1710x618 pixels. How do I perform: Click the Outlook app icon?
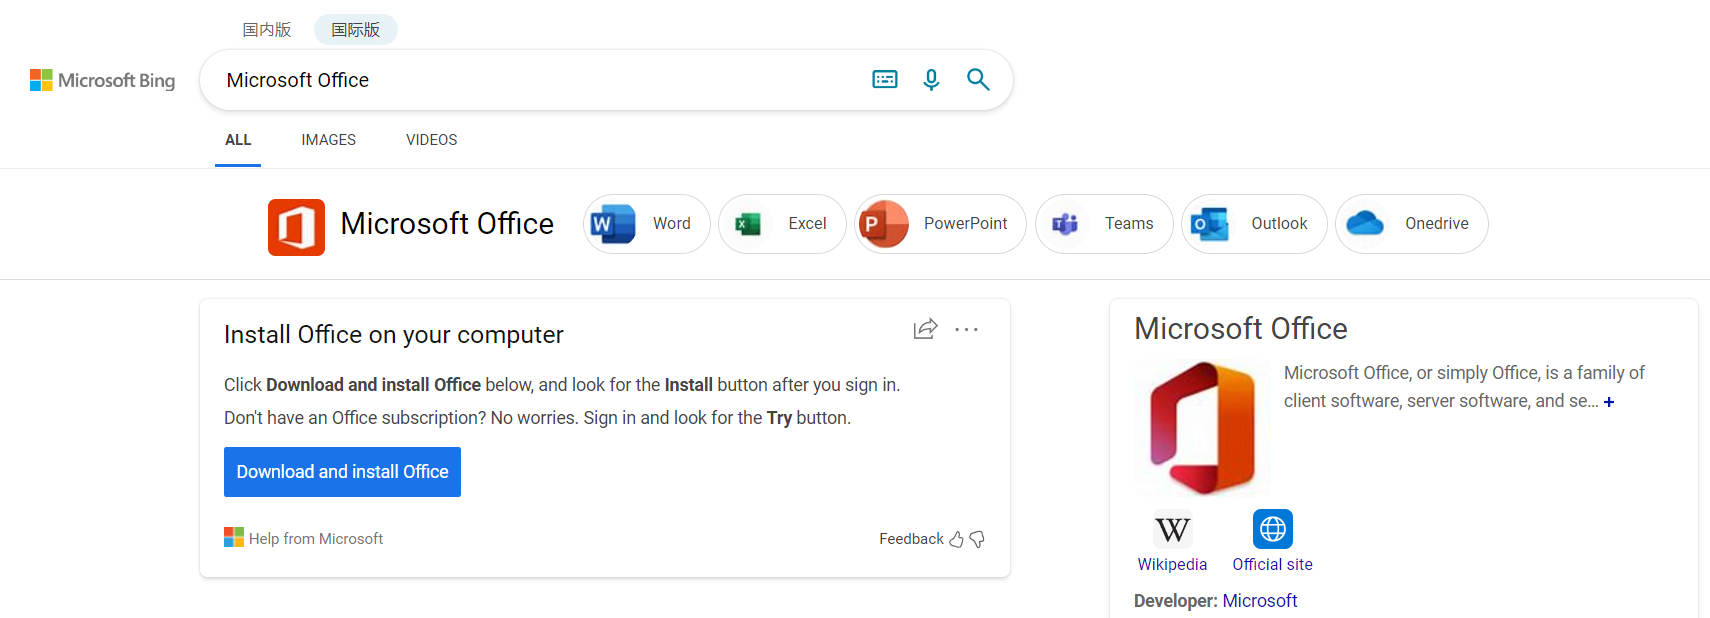pos(1210,224)
